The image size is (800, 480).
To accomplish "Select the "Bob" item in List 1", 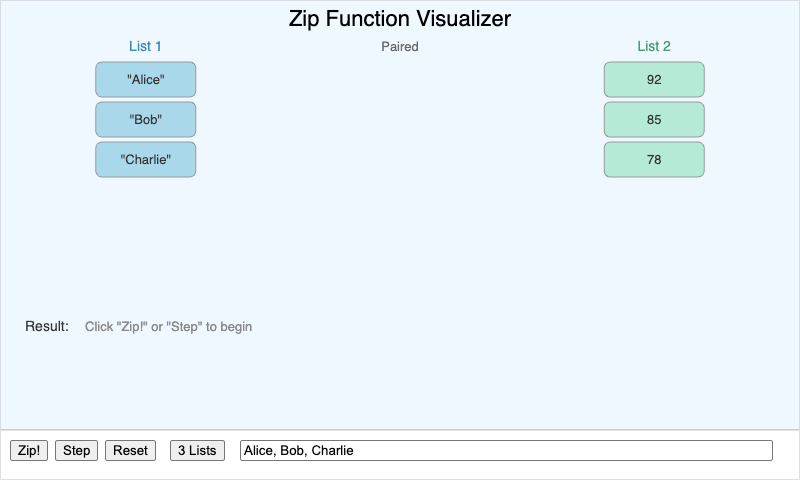I will [146, 120].
